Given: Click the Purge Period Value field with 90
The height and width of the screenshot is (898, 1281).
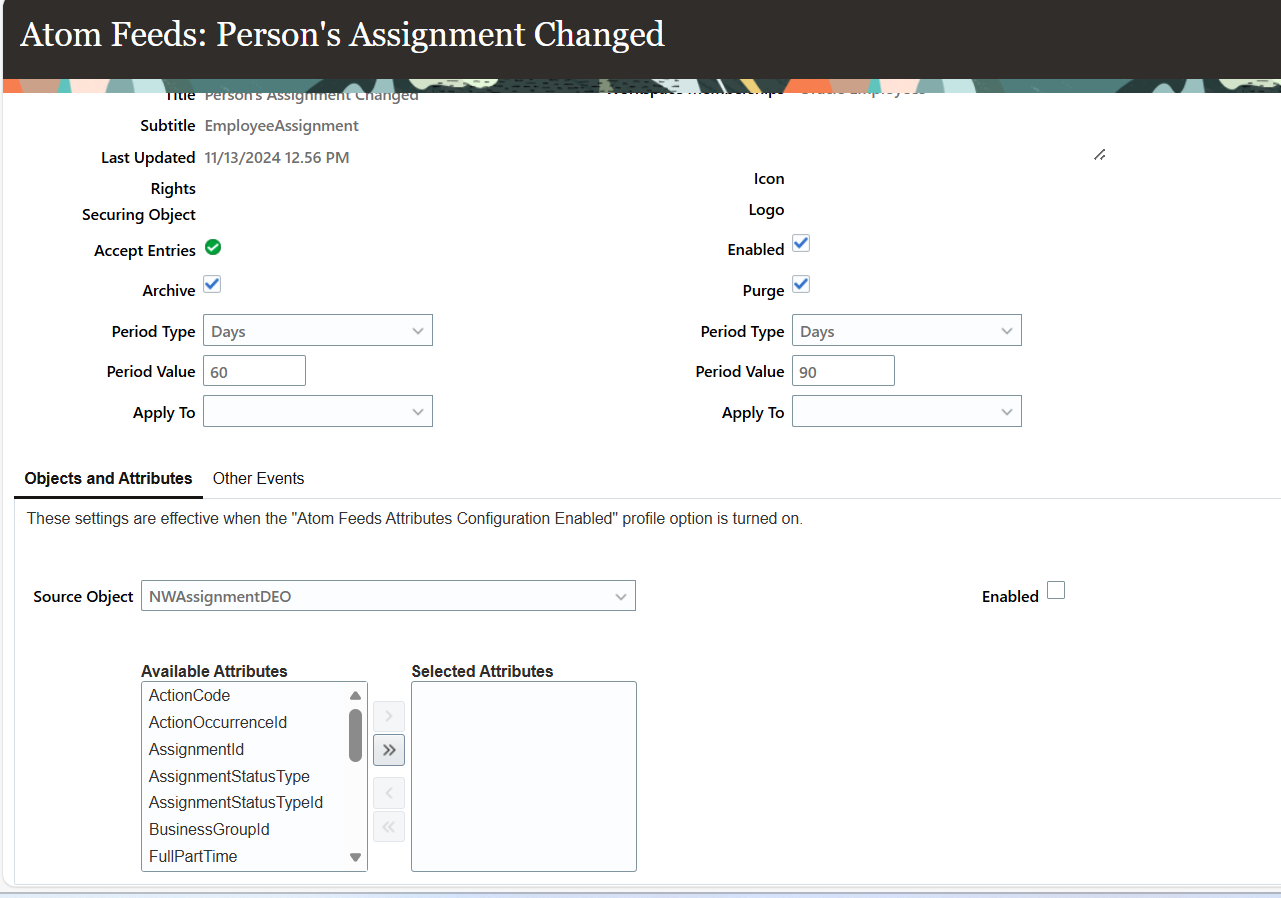Looking at the screenshot, I should click(843, 371).
